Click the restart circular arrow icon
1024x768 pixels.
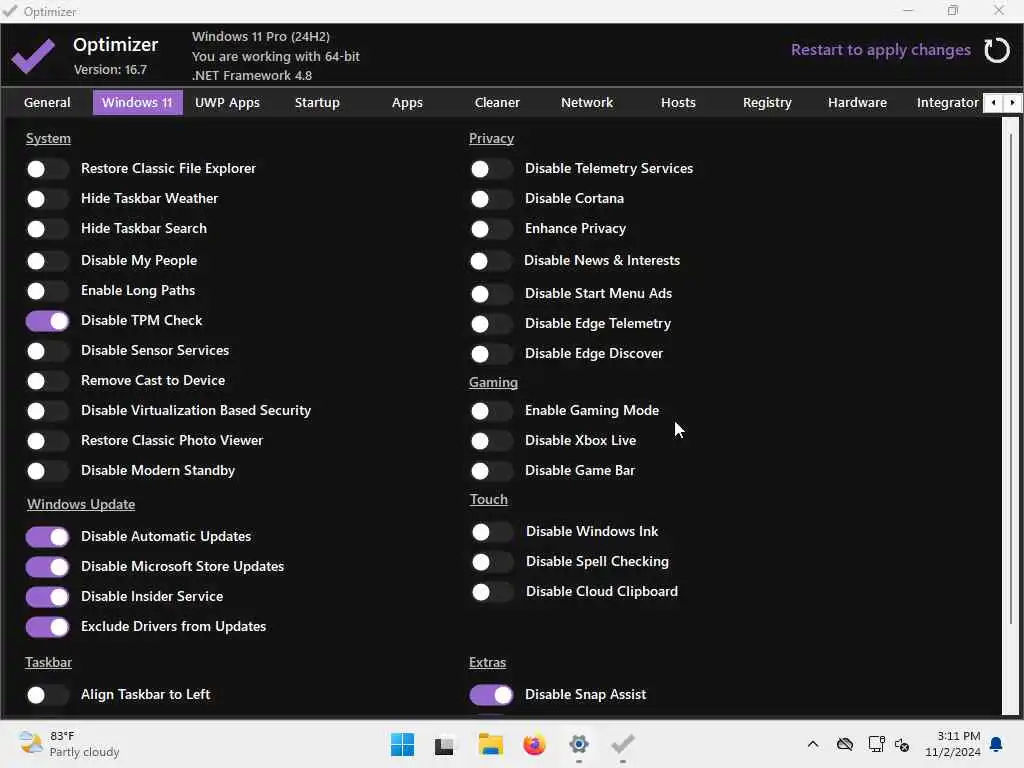[997, 50]
